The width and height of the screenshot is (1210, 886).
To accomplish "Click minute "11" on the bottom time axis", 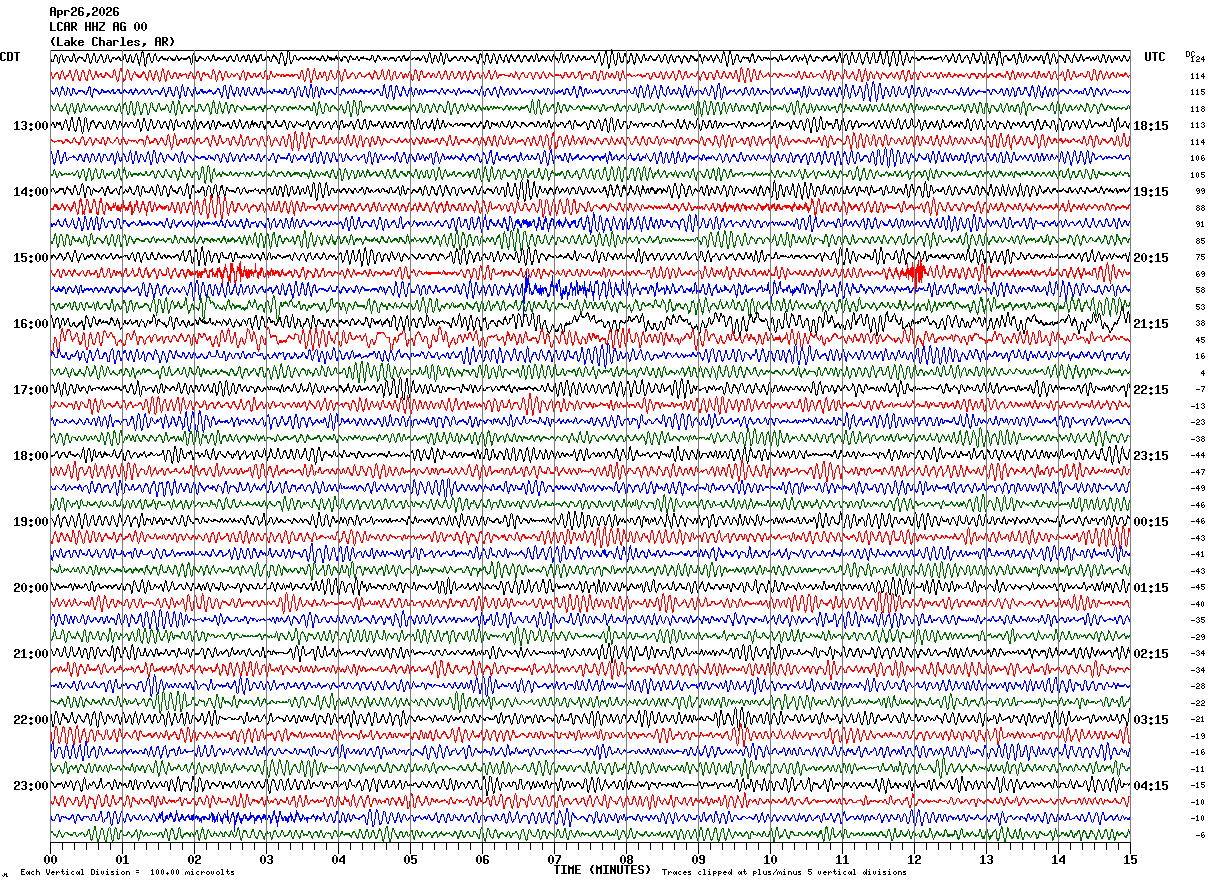I will [842, 859].
